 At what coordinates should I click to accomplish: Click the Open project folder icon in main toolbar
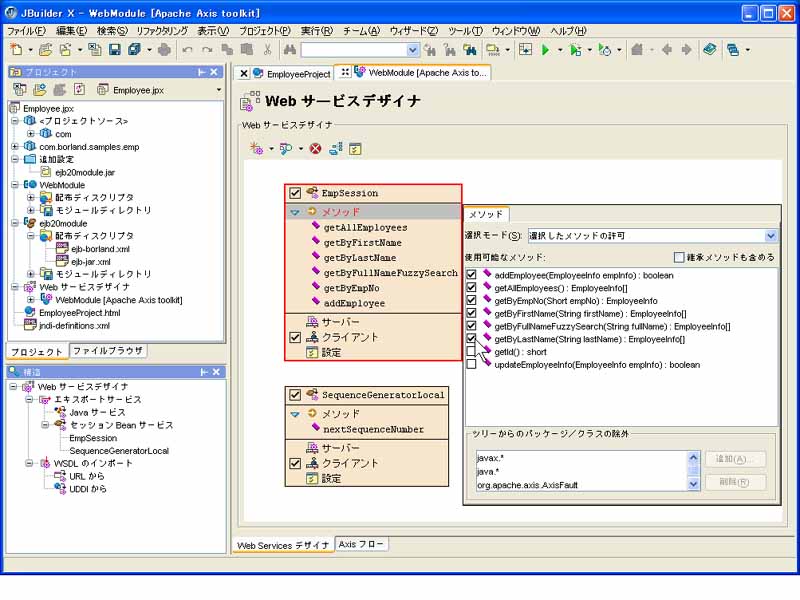46,49
